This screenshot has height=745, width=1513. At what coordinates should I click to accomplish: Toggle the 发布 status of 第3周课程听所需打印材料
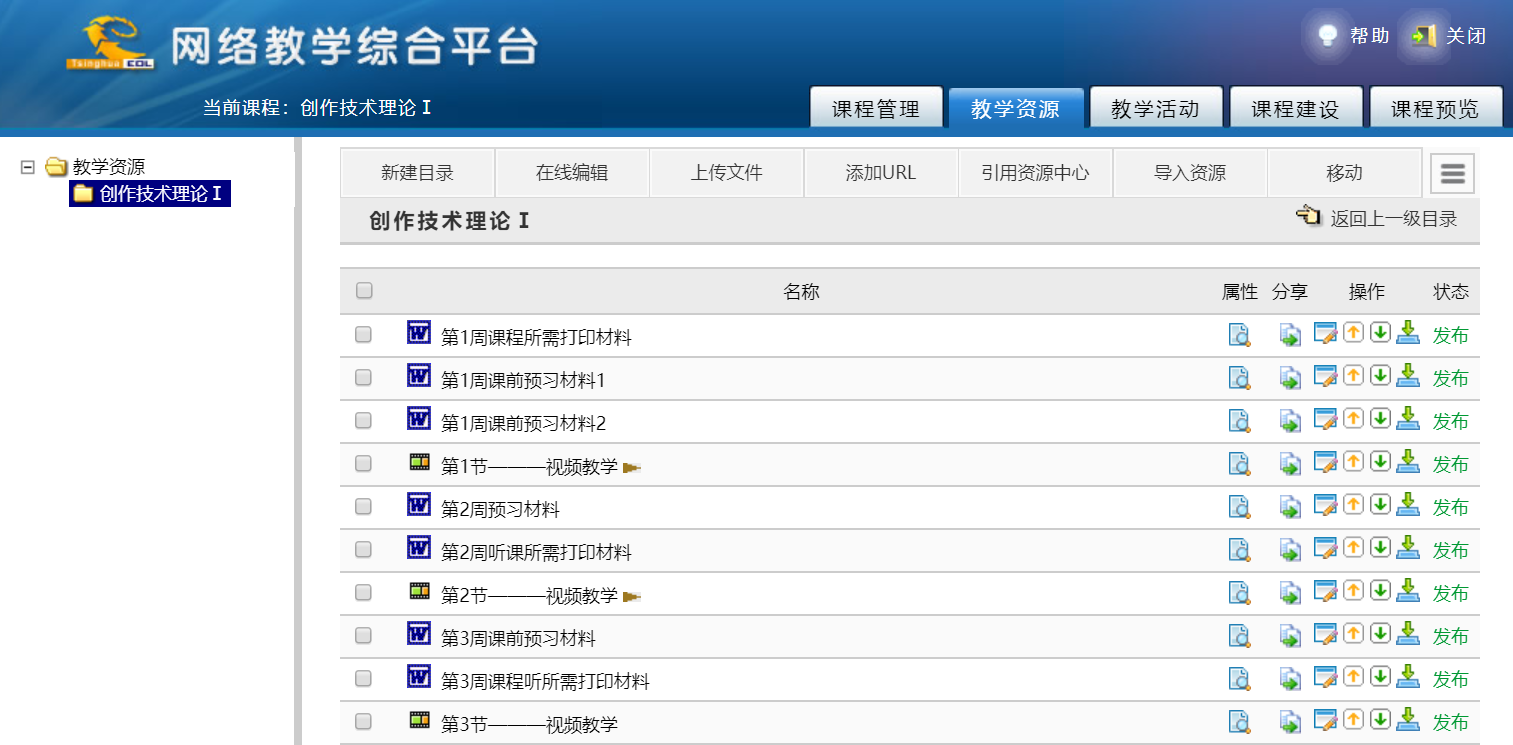pyautogui.click(x=1450, y=679)
